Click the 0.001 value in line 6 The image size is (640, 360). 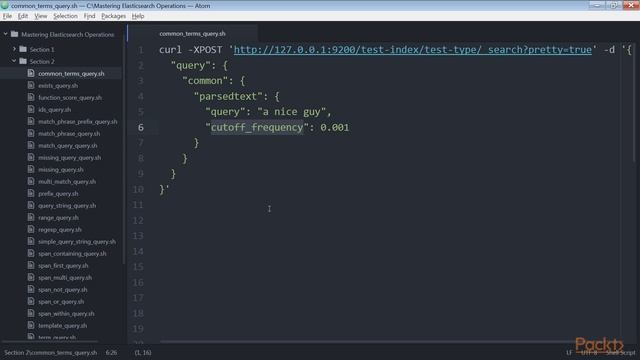335,127
